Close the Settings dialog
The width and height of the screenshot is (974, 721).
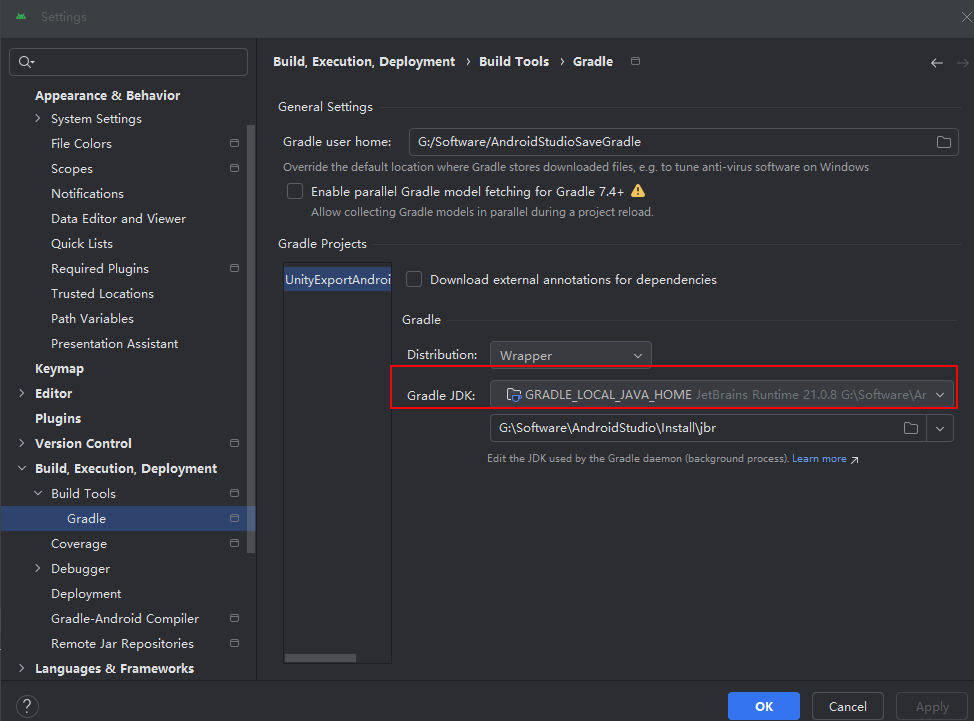pyautogui.click(x=967, y=17)
